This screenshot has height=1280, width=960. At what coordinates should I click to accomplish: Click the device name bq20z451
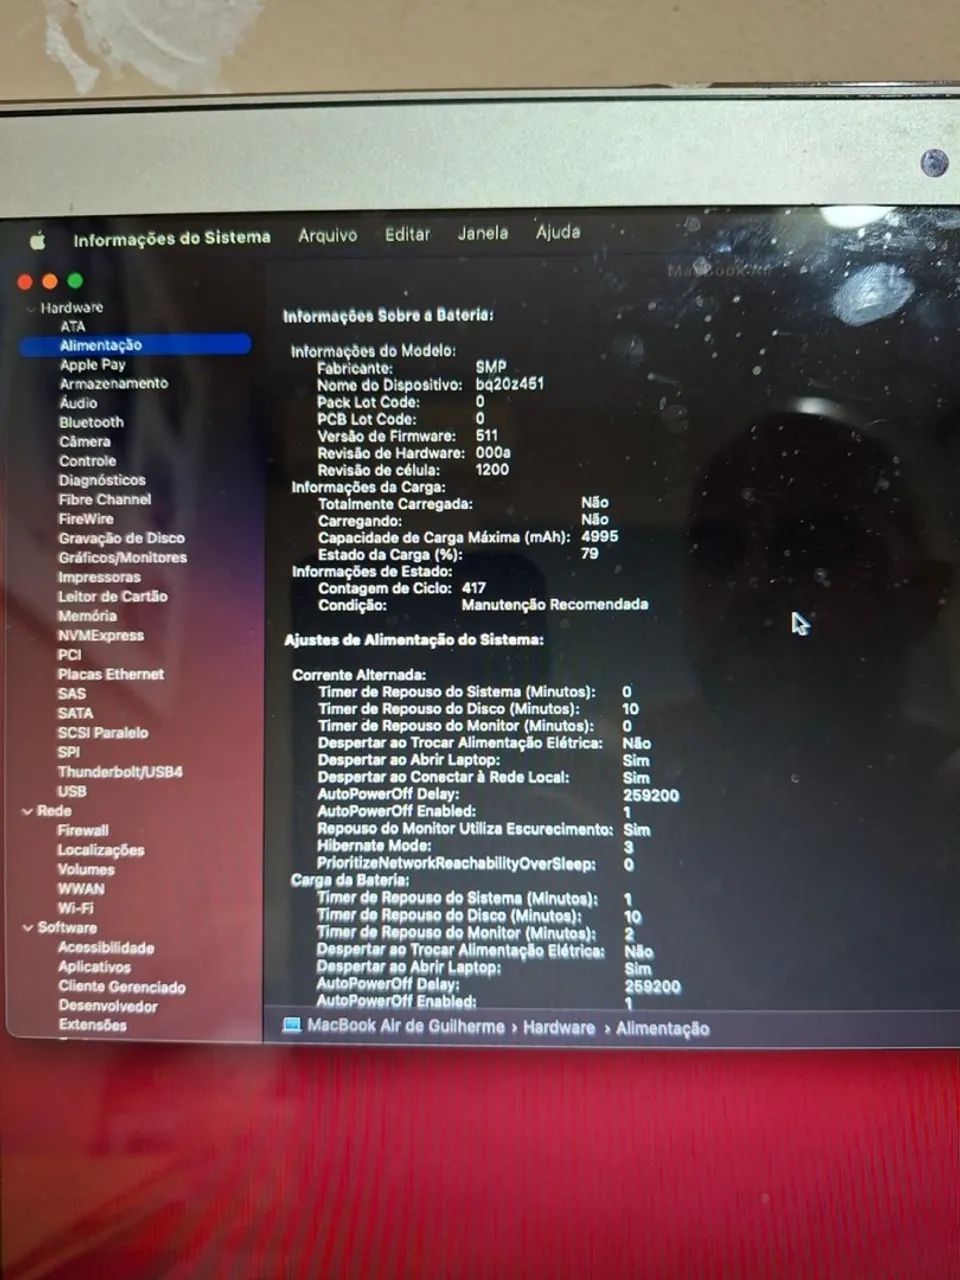(510, 384)
